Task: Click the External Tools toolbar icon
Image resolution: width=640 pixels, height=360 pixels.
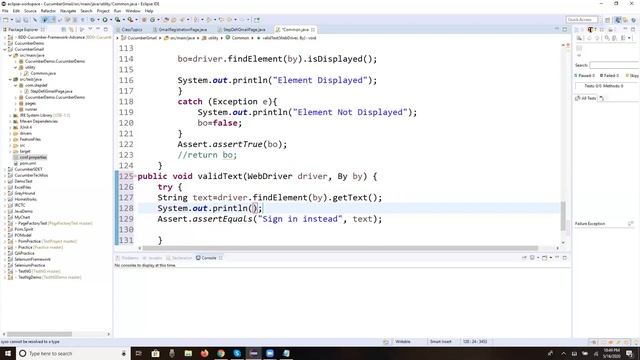Action: pos(131,20)
